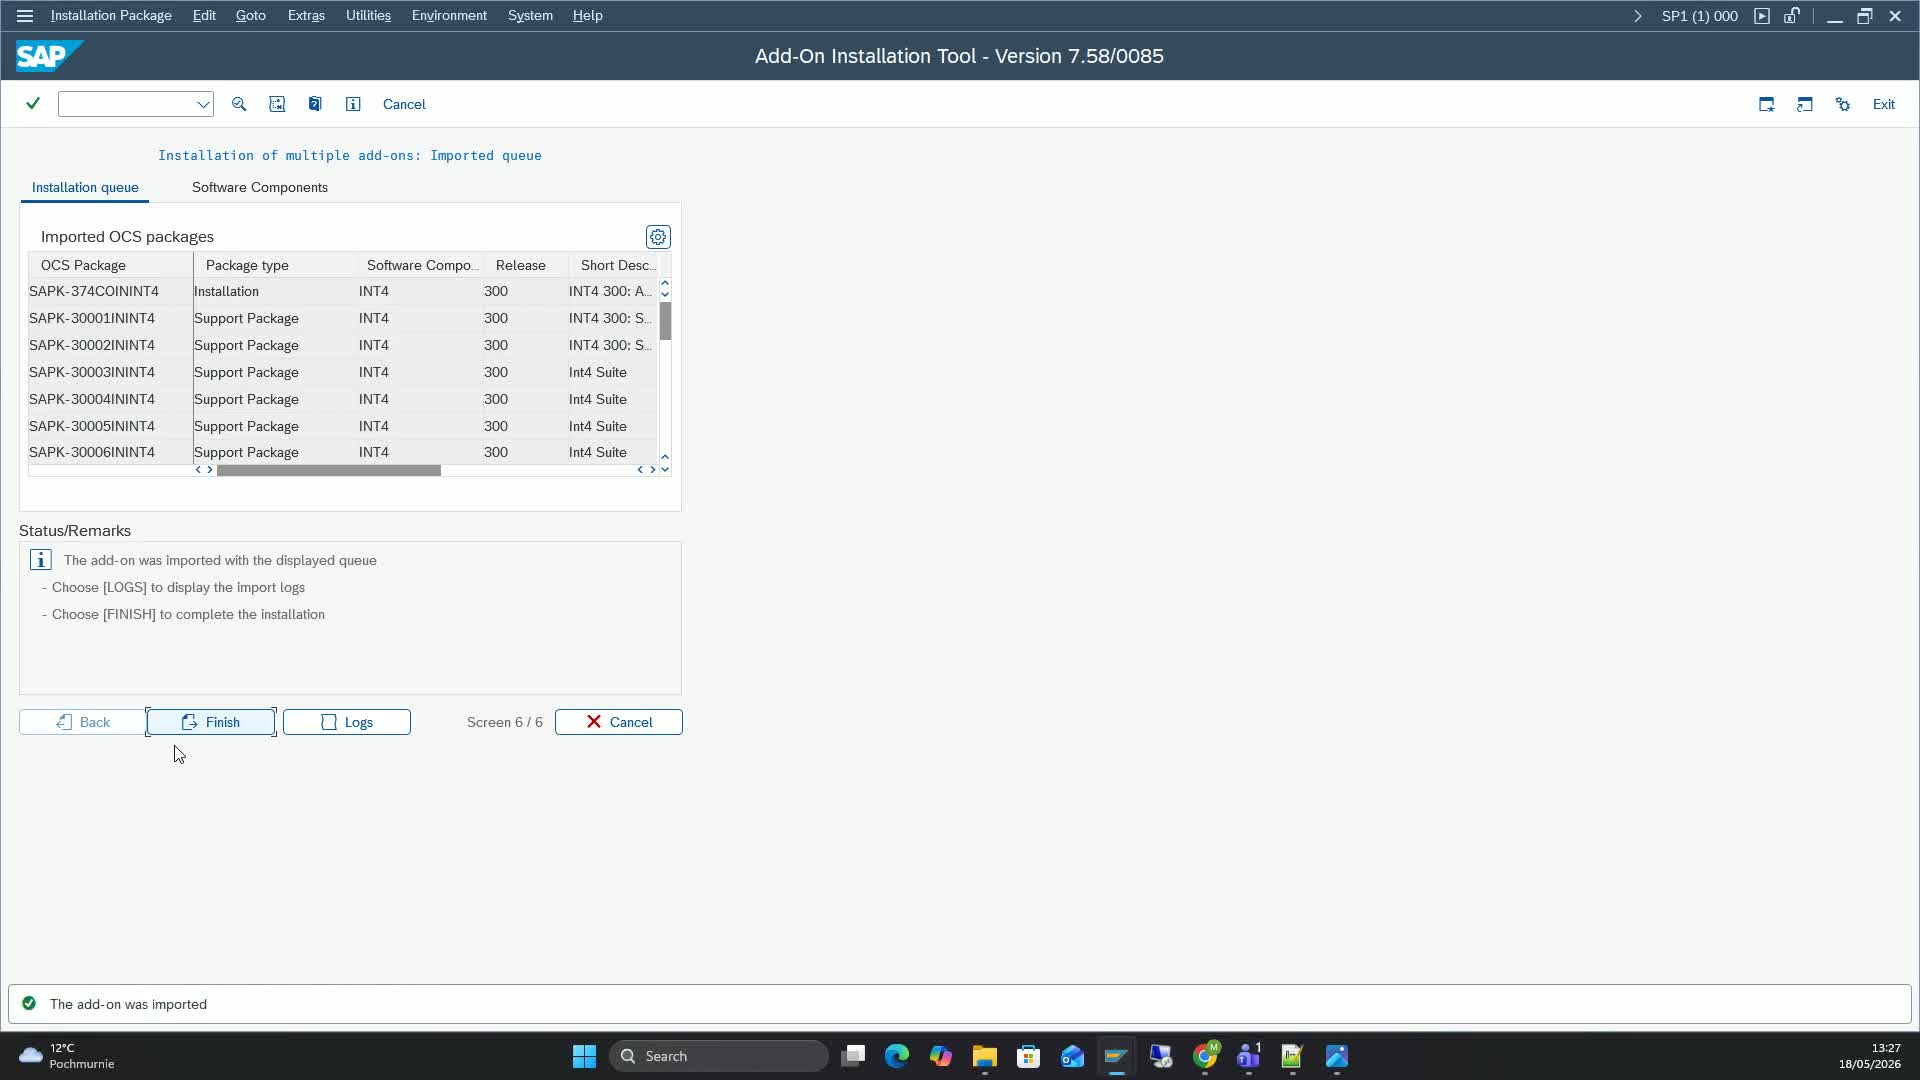Image resolution: width=1920 pixels, height=1080 pixels.
Task: Click Finish to complete installation
Action: (211, 722)
